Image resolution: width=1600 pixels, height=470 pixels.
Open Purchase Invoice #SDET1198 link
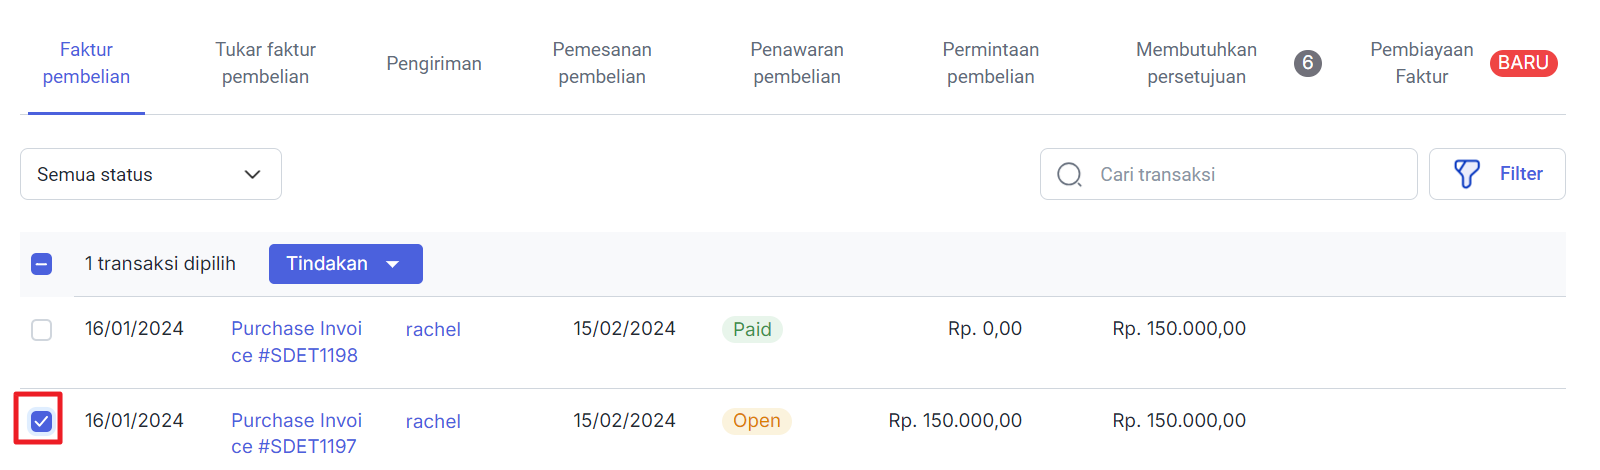[x=297, y=342]
